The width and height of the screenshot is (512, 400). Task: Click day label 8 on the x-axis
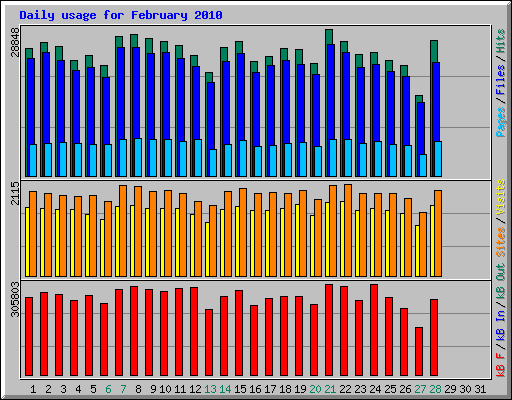tap(138, 389)
